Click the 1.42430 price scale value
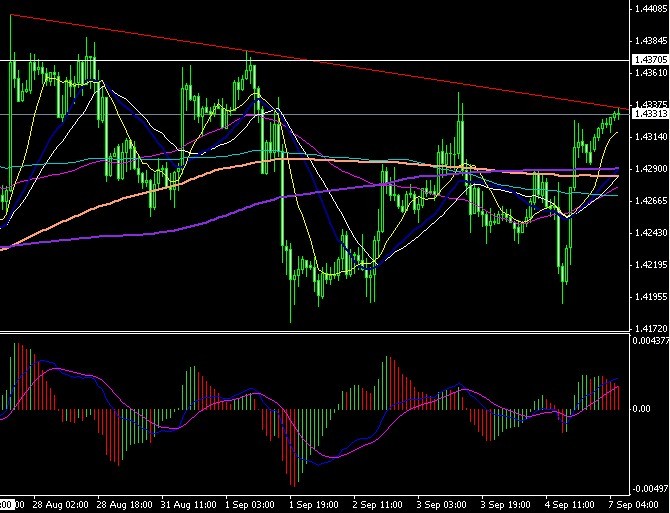This screenshot has height=513, width=670. pyautogui.click(x=652, y=233)
